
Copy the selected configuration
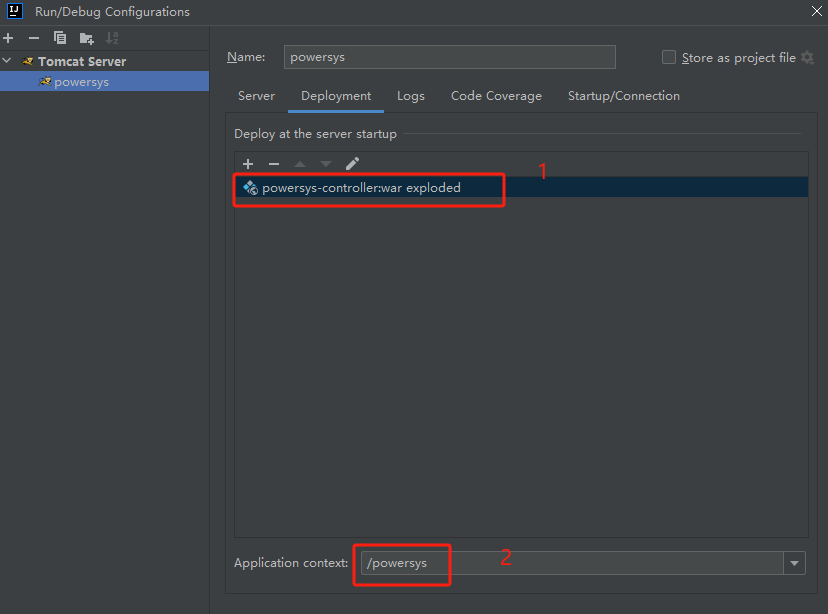60,38
